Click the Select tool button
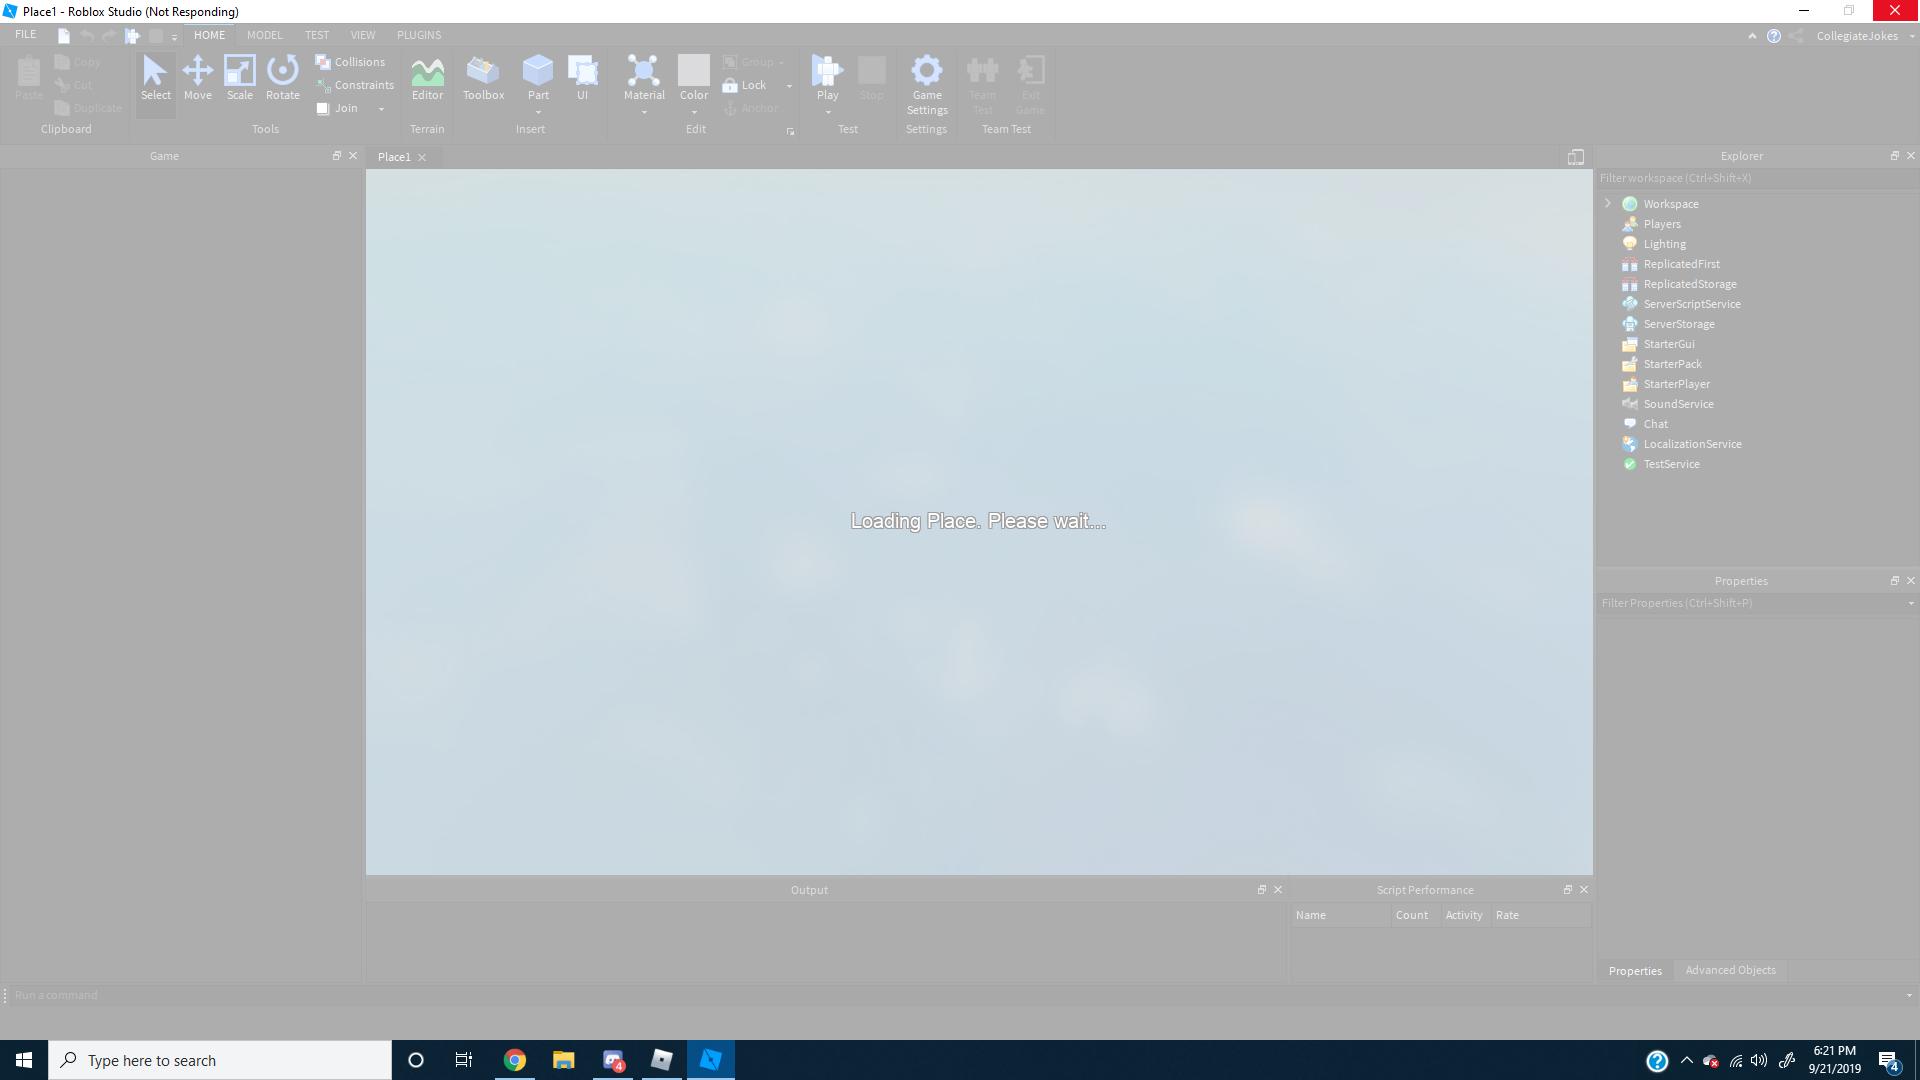This screenshot has width=1920, height=1080. click(156, 76)
